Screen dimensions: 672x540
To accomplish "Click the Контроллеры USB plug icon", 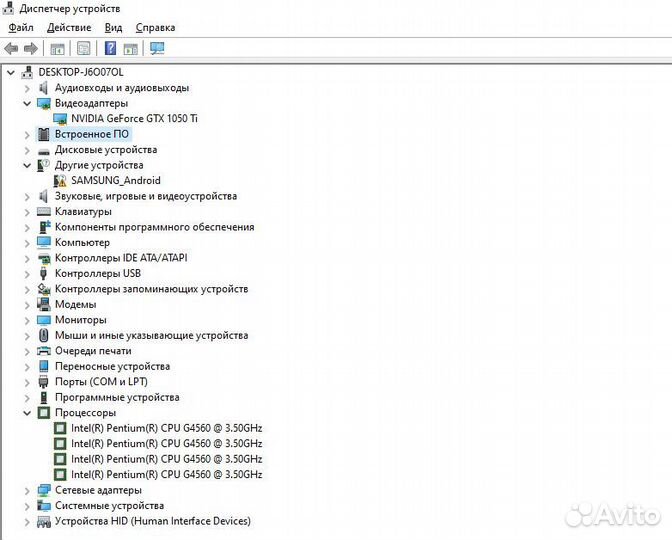I will tap(43, 273).
